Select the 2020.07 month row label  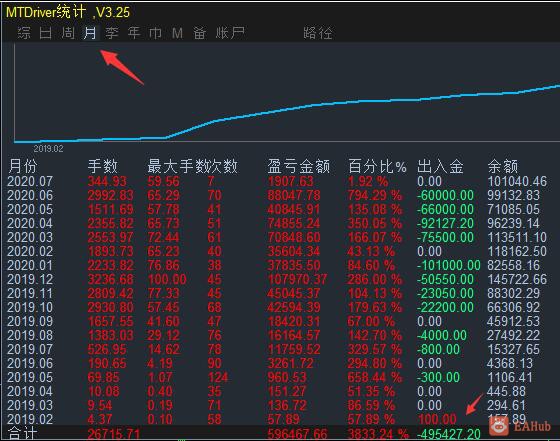pyautogui.click(x=30, y=181)
